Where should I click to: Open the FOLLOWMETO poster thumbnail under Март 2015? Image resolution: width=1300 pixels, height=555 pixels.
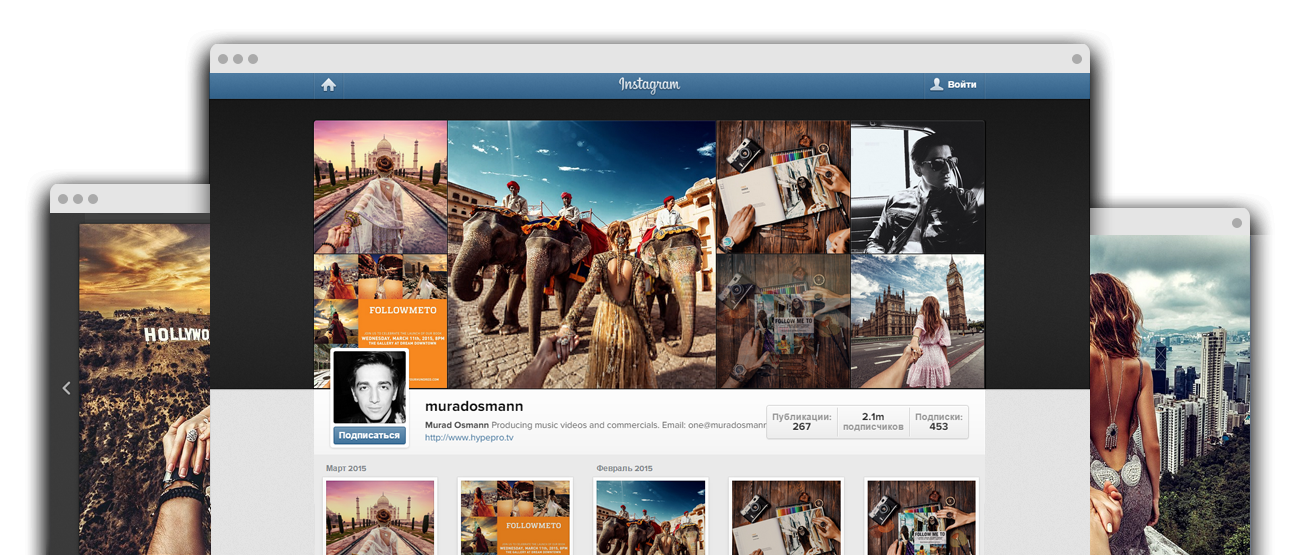click(514, 516)
